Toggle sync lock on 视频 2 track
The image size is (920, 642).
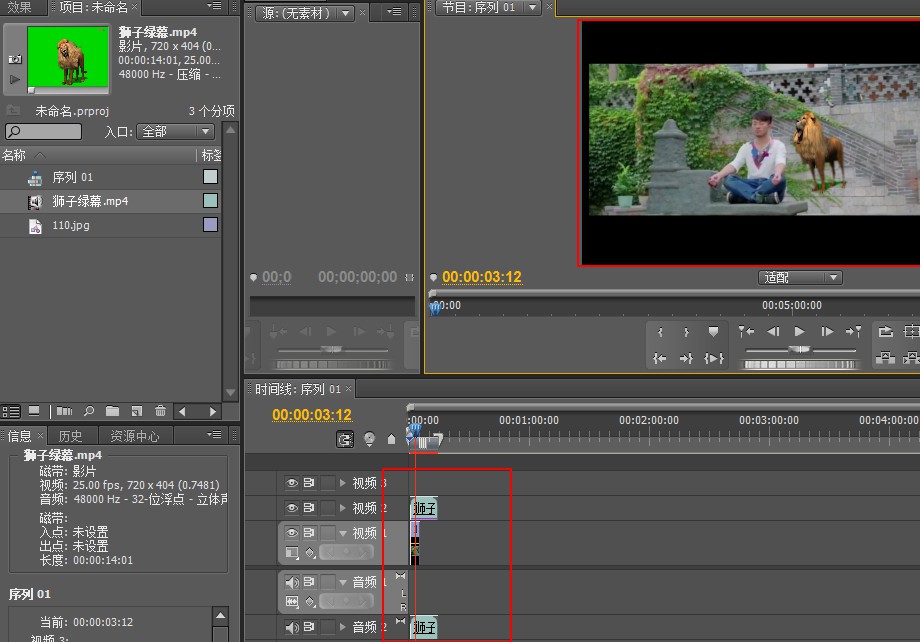(x=309, y=508)
